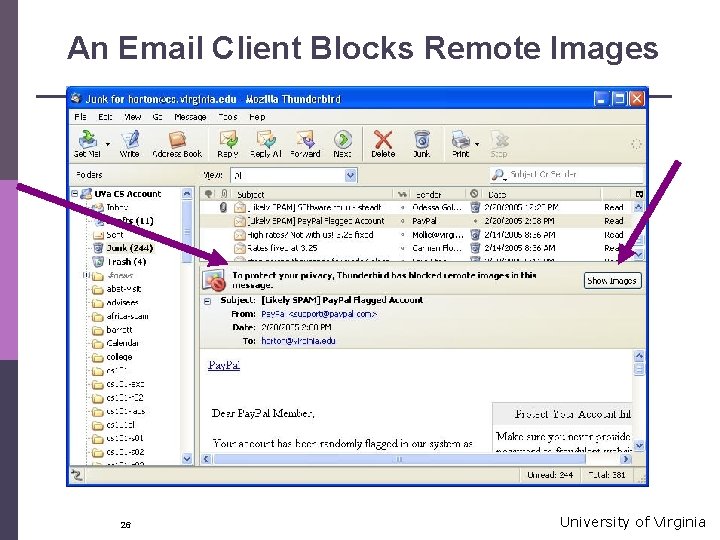Go to Next unread message
Viewport: 720px width, 540px height.
[x=343, y=143]
